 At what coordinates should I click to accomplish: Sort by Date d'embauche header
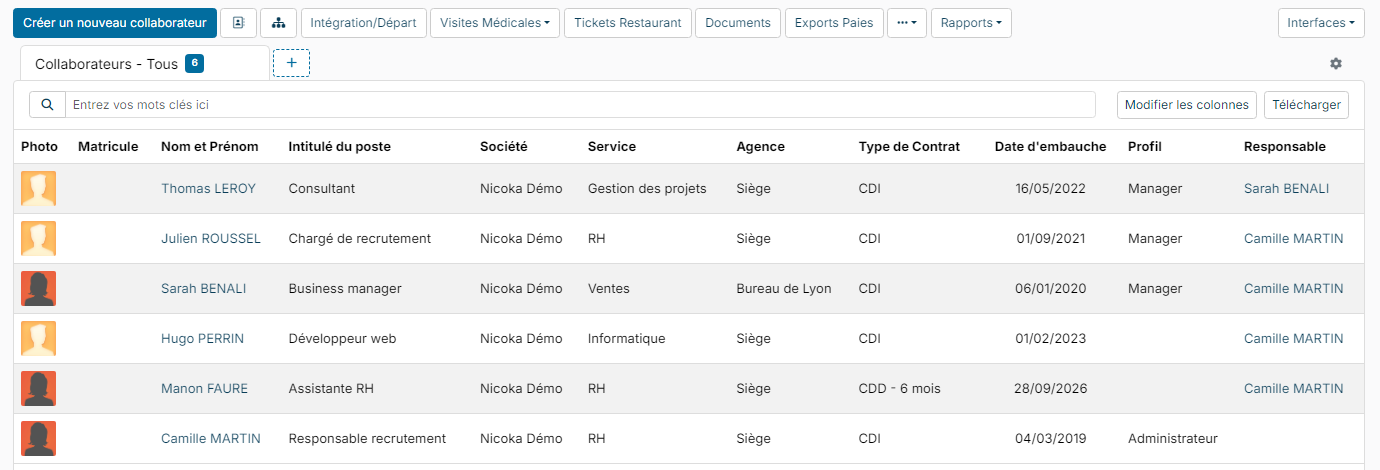point(1050,146)
